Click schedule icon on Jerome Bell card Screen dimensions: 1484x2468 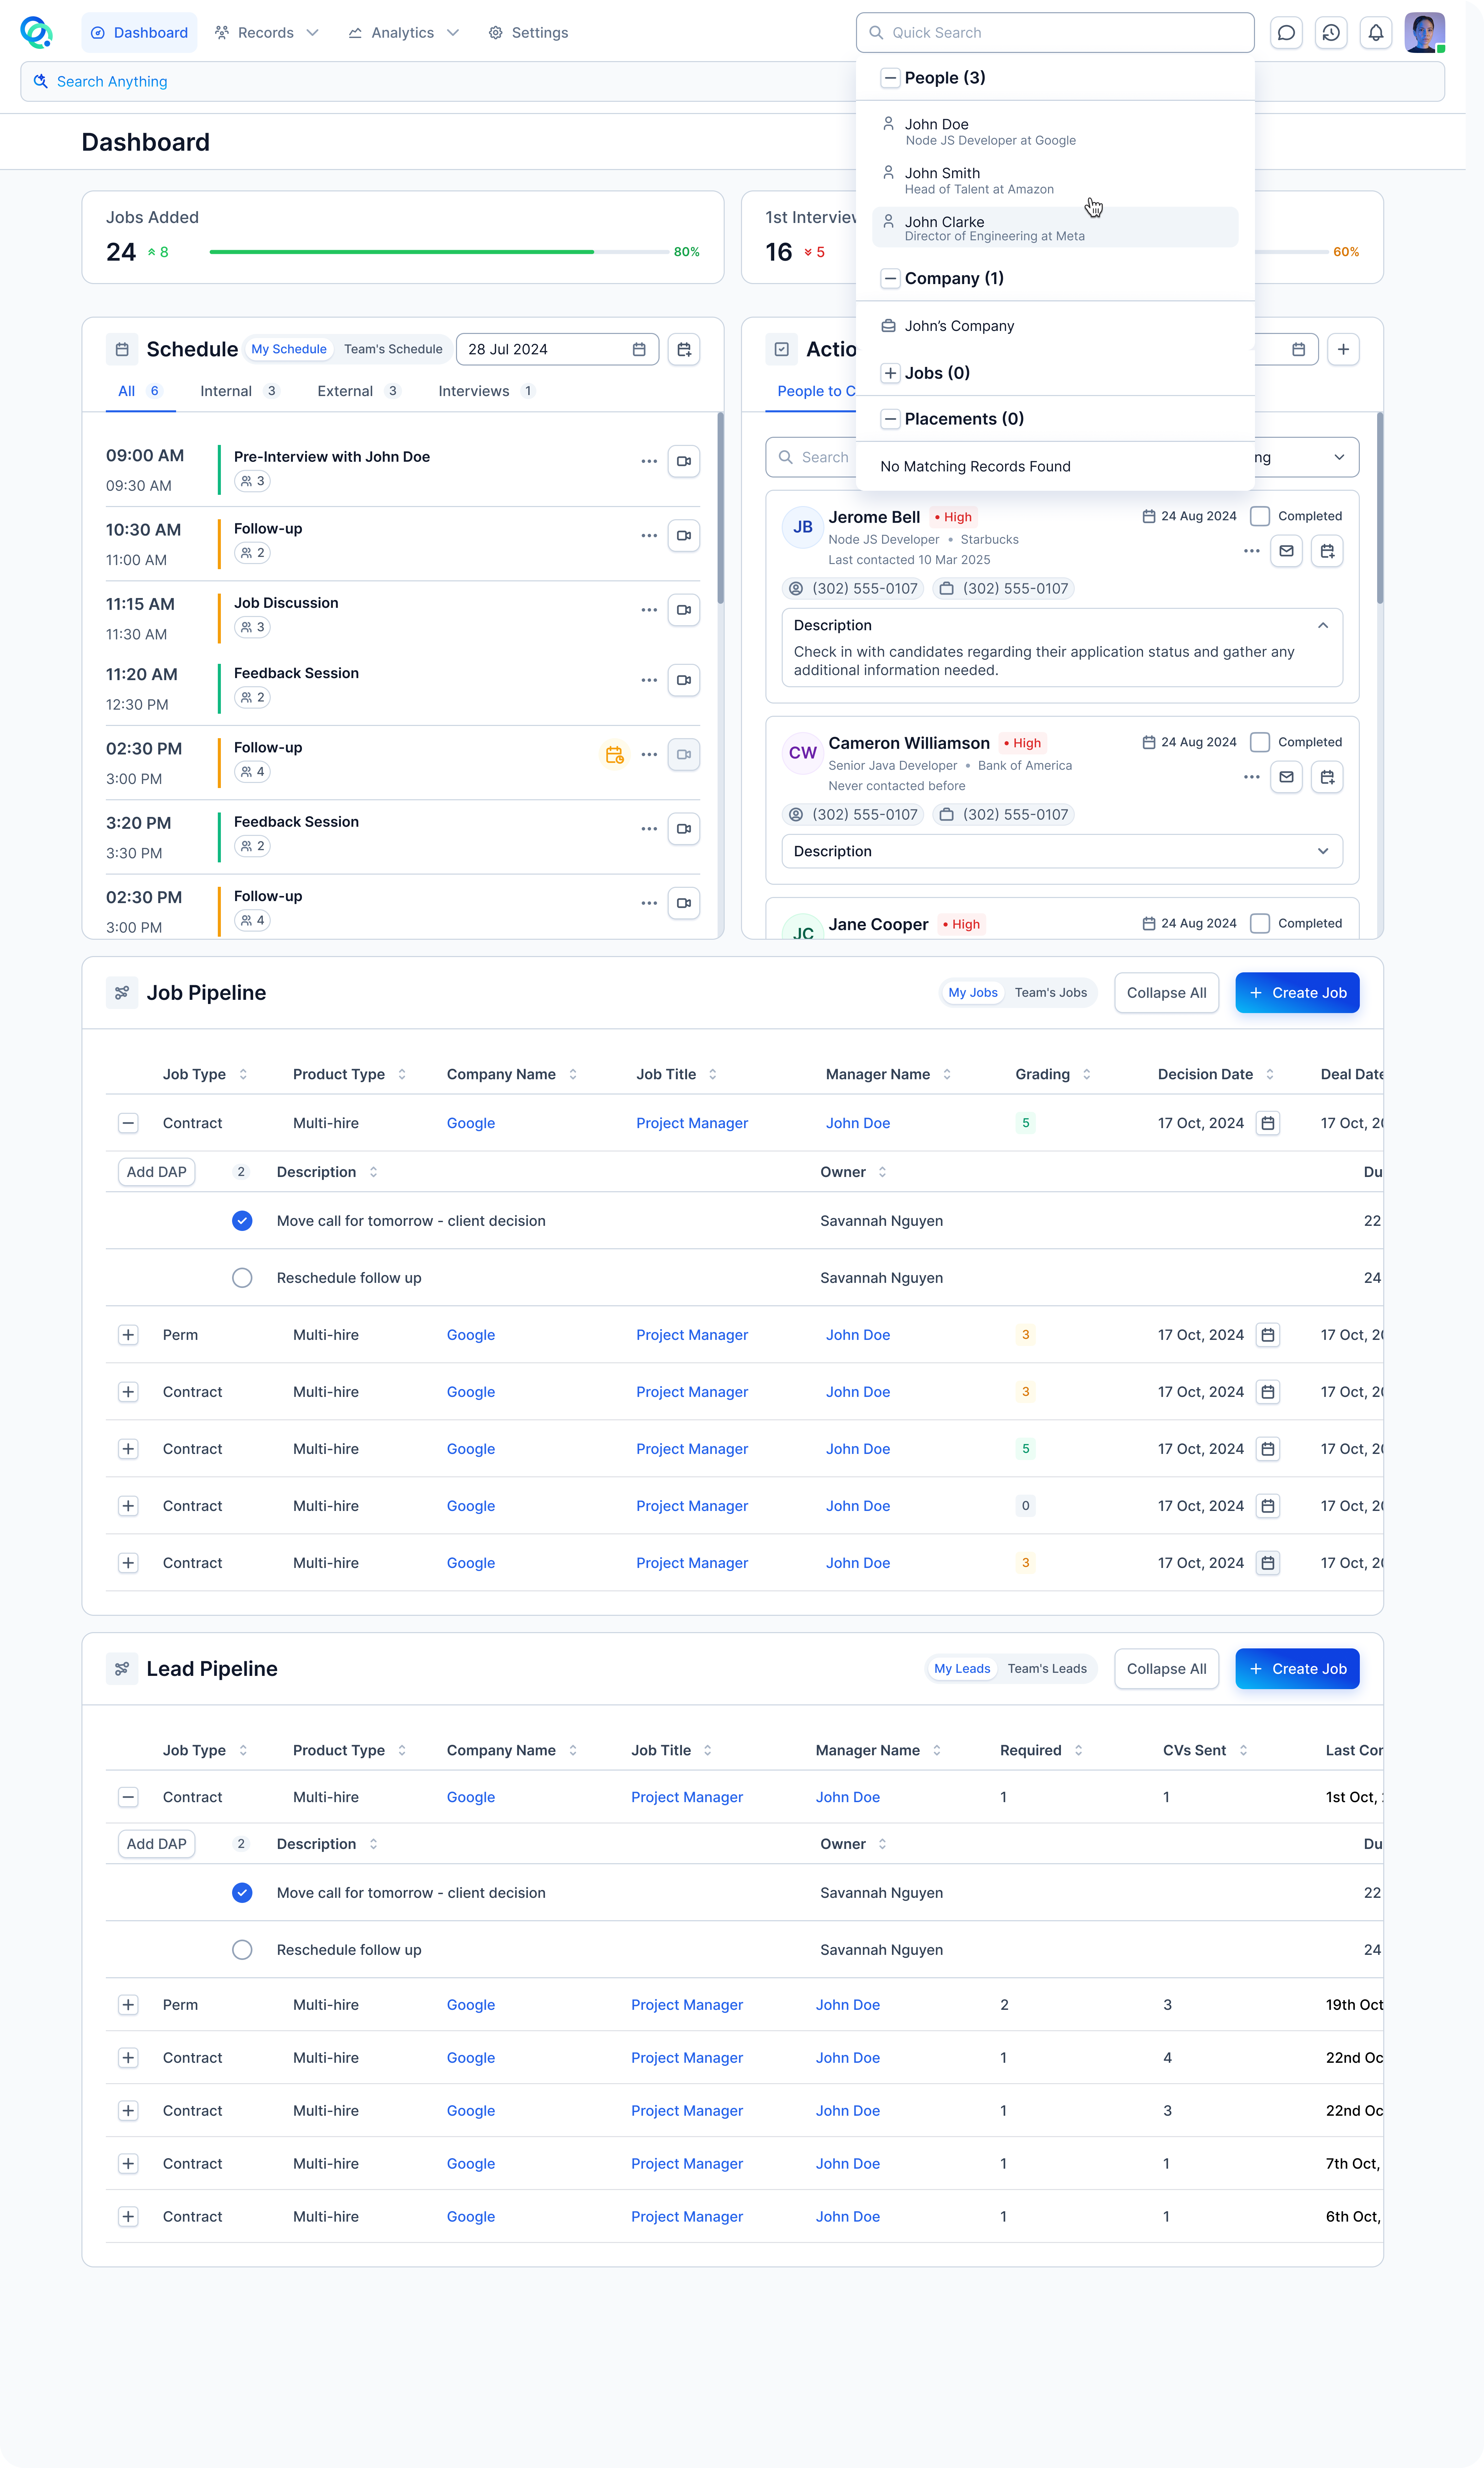pos(1327,551)
